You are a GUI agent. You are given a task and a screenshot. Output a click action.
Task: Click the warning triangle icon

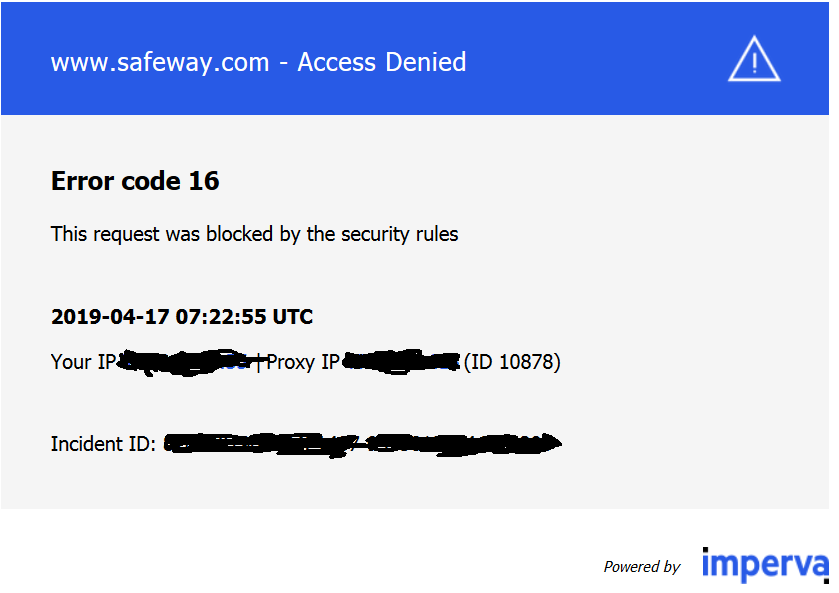click(754, 59)
